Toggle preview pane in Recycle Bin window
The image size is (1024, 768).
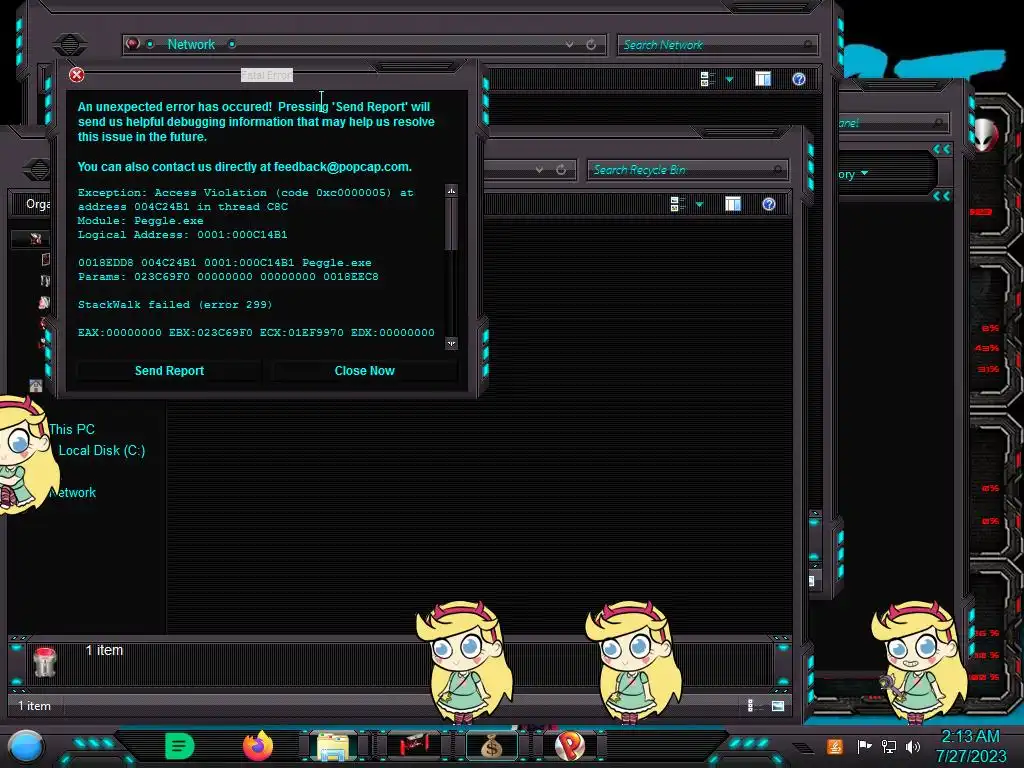733,204
